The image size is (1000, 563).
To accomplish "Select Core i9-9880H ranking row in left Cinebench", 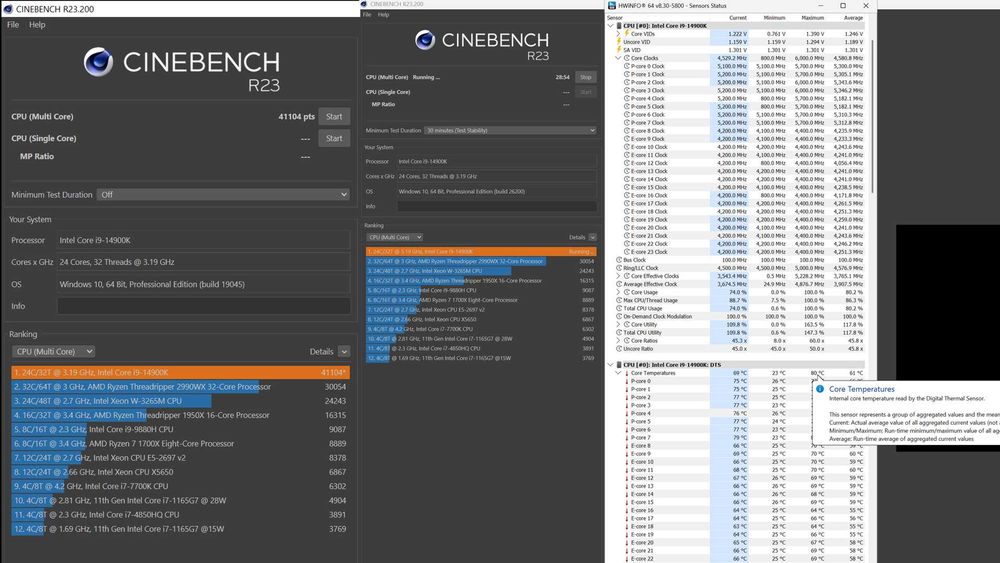I will [180, 429].
